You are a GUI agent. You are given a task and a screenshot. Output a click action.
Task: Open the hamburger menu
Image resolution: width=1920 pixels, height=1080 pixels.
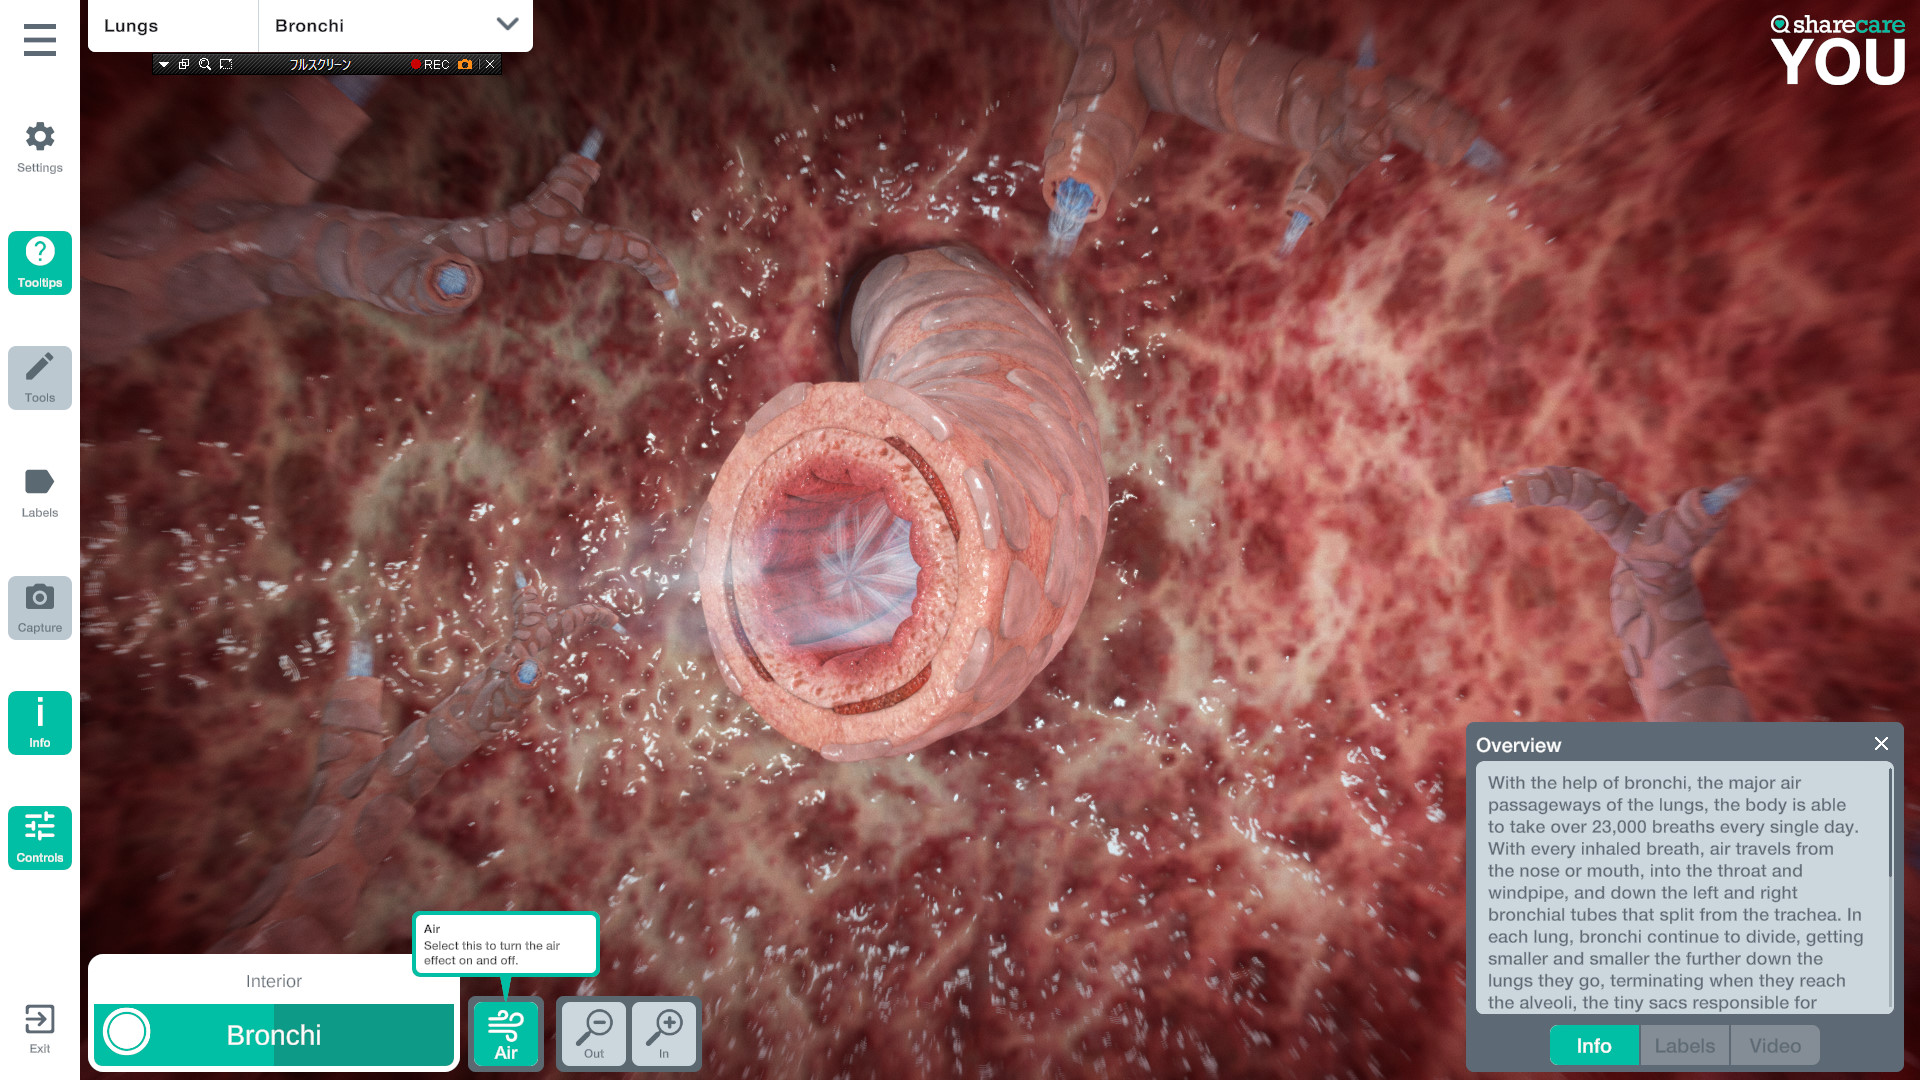[39, 40]
